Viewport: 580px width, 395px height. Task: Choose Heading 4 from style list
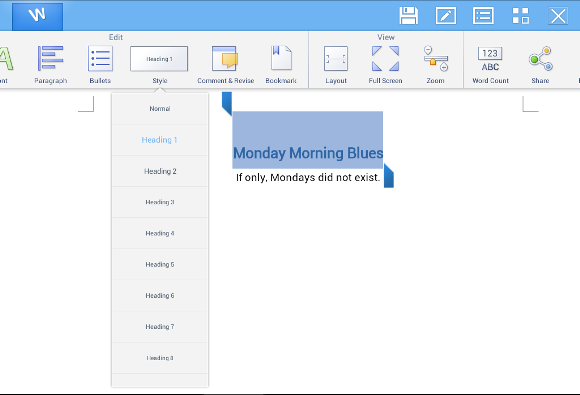tap(160, 233)
